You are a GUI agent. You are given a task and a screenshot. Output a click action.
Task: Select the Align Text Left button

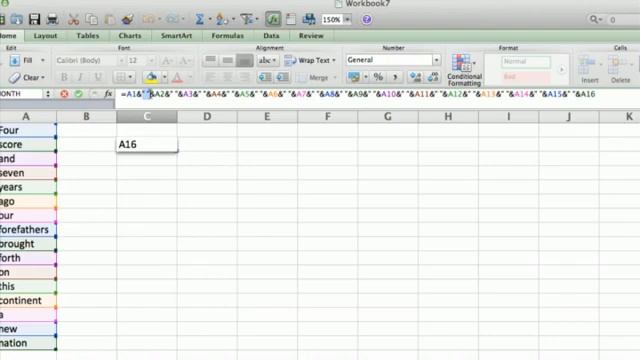pos(211,77)
